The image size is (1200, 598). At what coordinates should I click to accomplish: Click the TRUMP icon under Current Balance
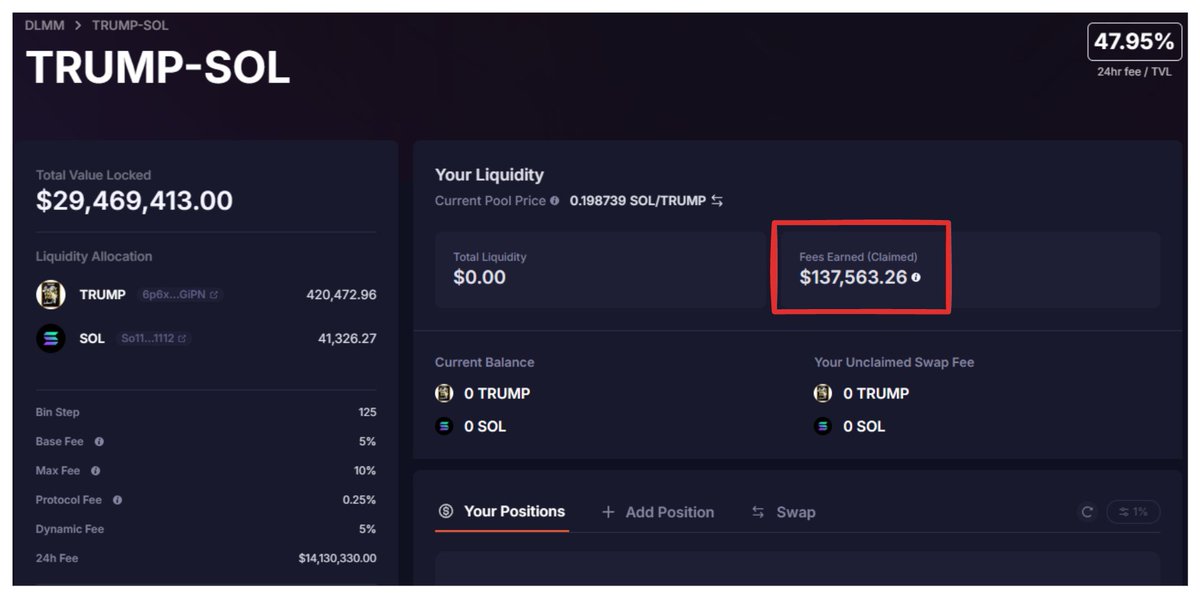point(444,393)
